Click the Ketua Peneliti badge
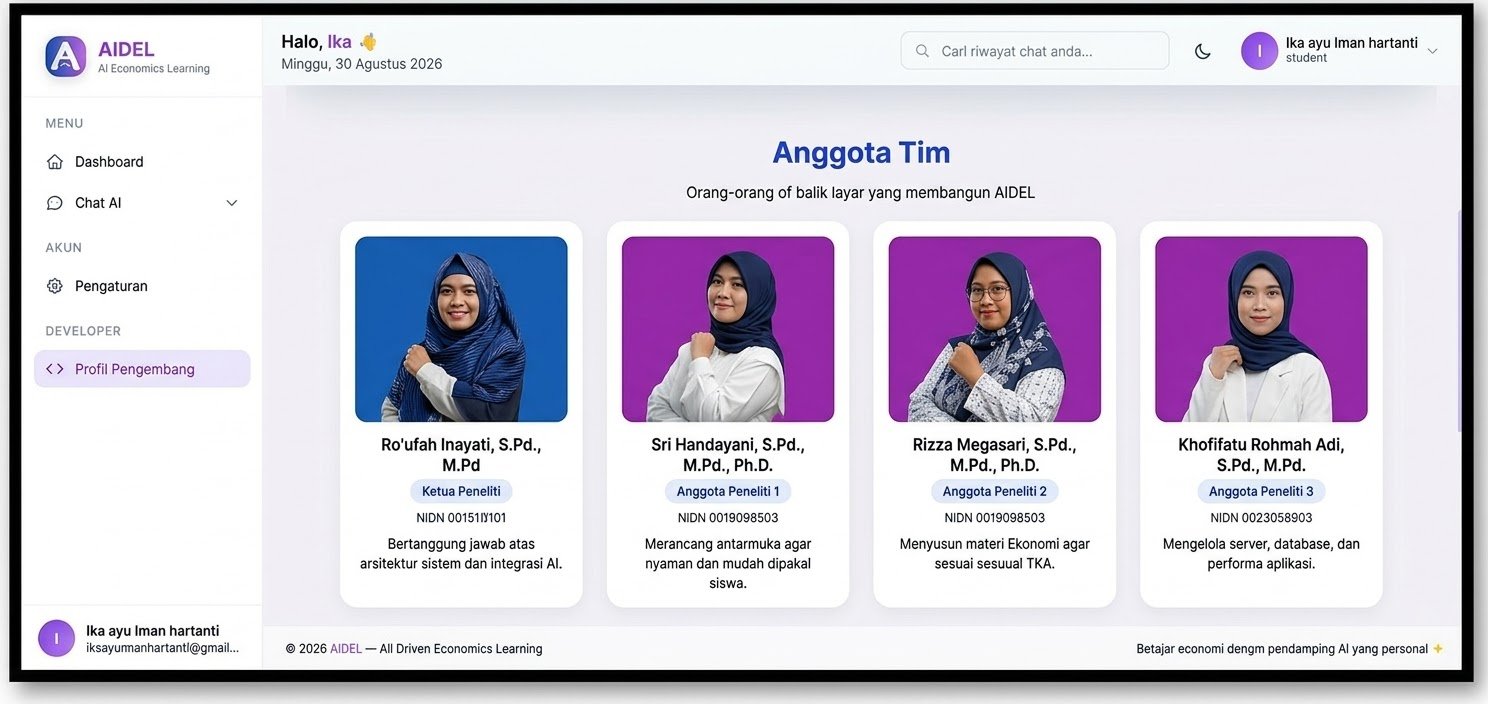The width and height of the screenshot is (1488, 704). click(x=461, y=491)
